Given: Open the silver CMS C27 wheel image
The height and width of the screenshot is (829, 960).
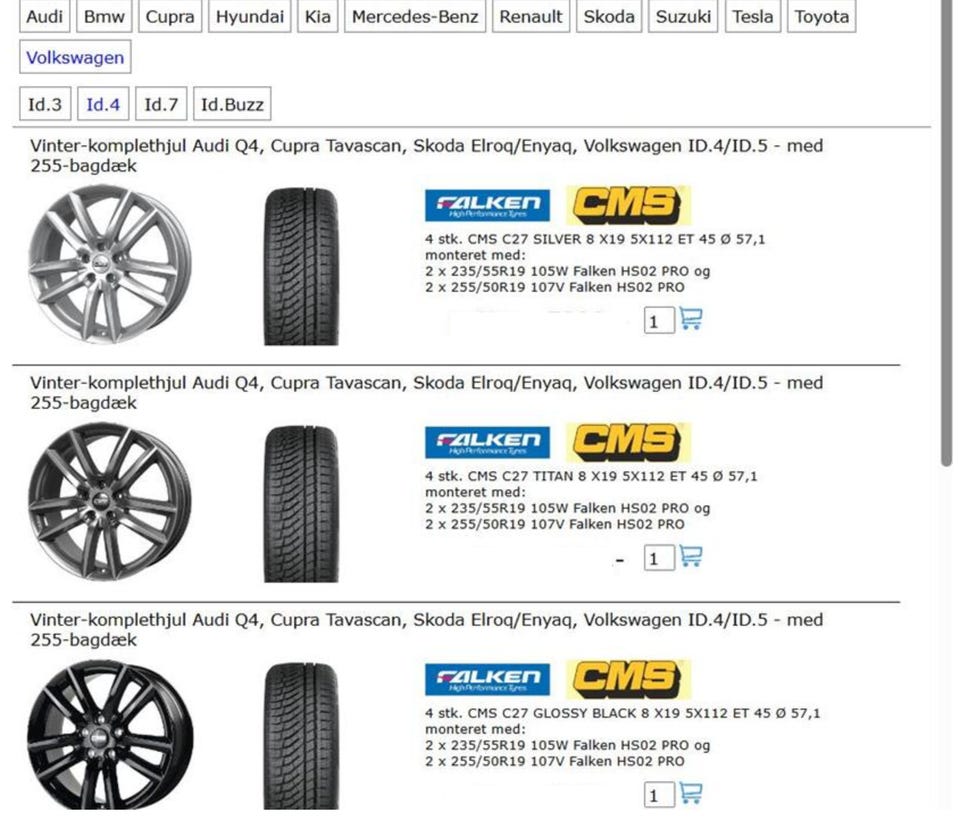Looking at the screenshot, I should point(109,265).
